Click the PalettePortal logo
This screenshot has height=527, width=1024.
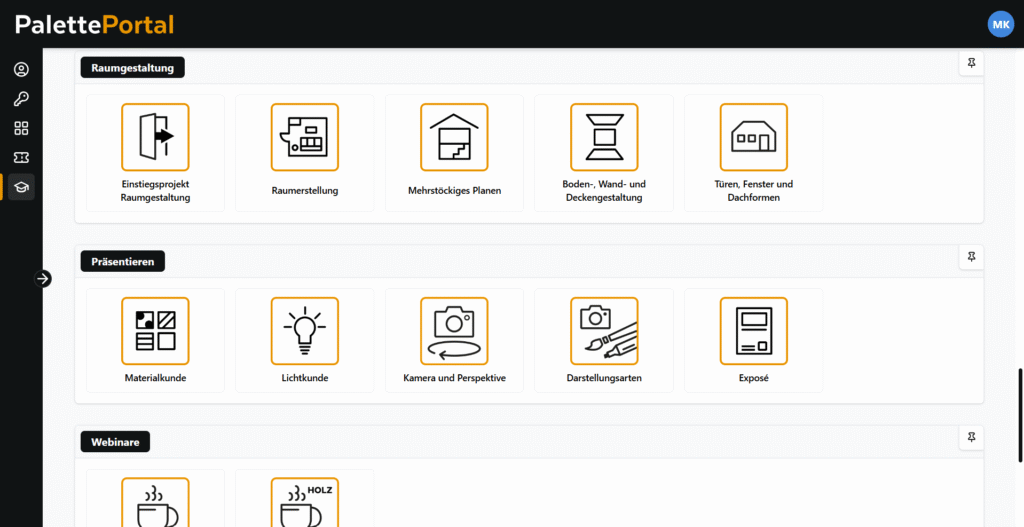[x=95, y=24]
